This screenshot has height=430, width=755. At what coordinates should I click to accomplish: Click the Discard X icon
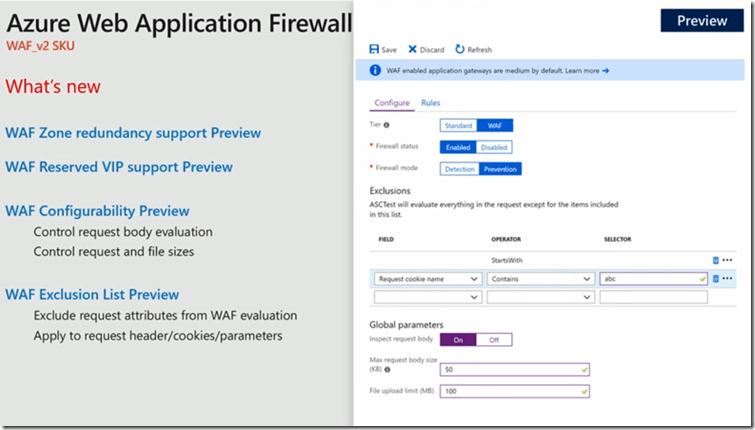click(x=412, y=49)
